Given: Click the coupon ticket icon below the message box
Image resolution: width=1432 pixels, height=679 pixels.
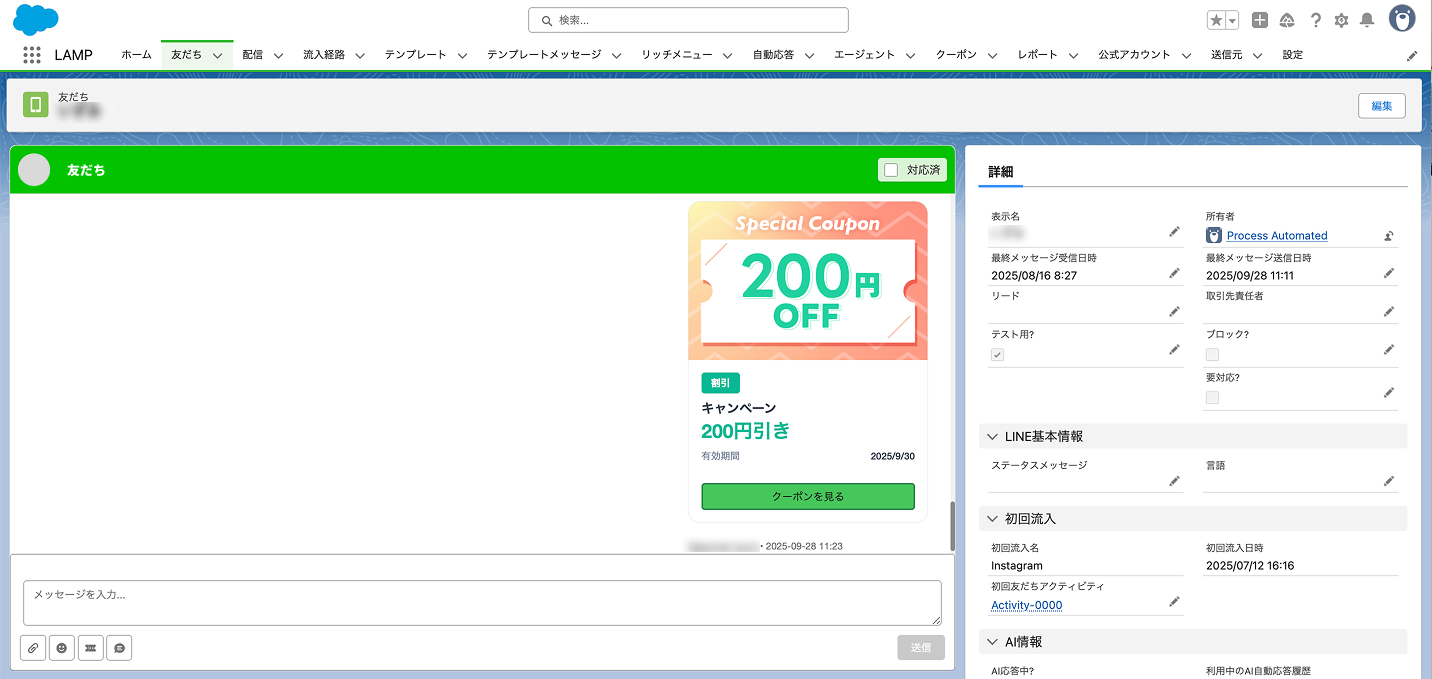Looking at the screenshot, I should [x=90, y=648].
